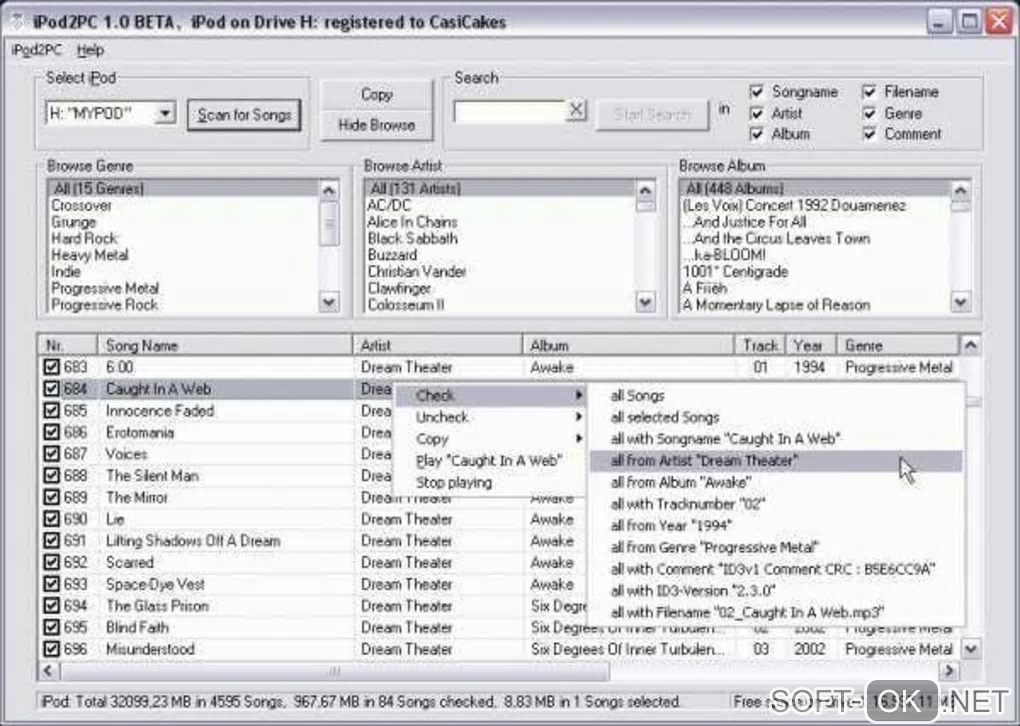The width and height of the screenshot is (1020, 726).
Task: Click the horizontal scrollbar thumb of song list
Action: pos(334,671)
